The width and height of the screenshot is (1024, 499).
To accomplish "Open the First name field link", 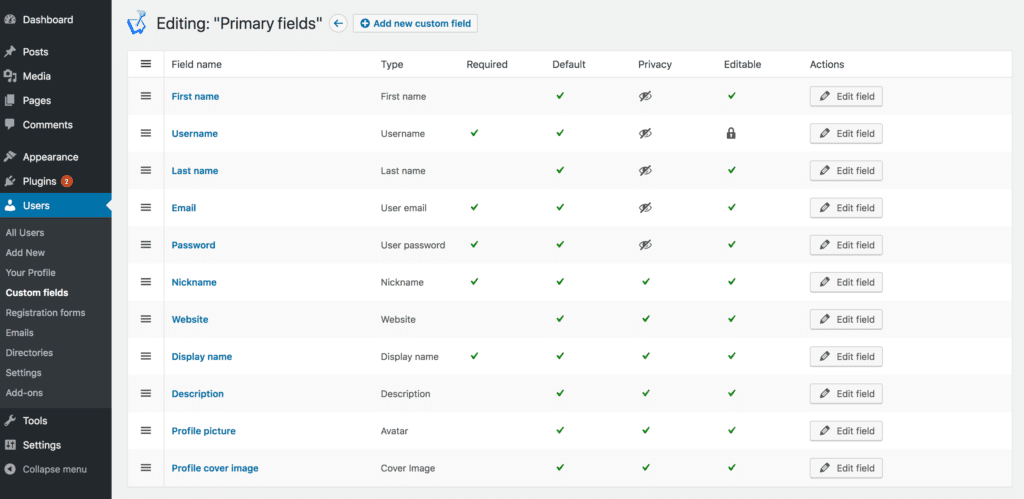I will [195, 96].
